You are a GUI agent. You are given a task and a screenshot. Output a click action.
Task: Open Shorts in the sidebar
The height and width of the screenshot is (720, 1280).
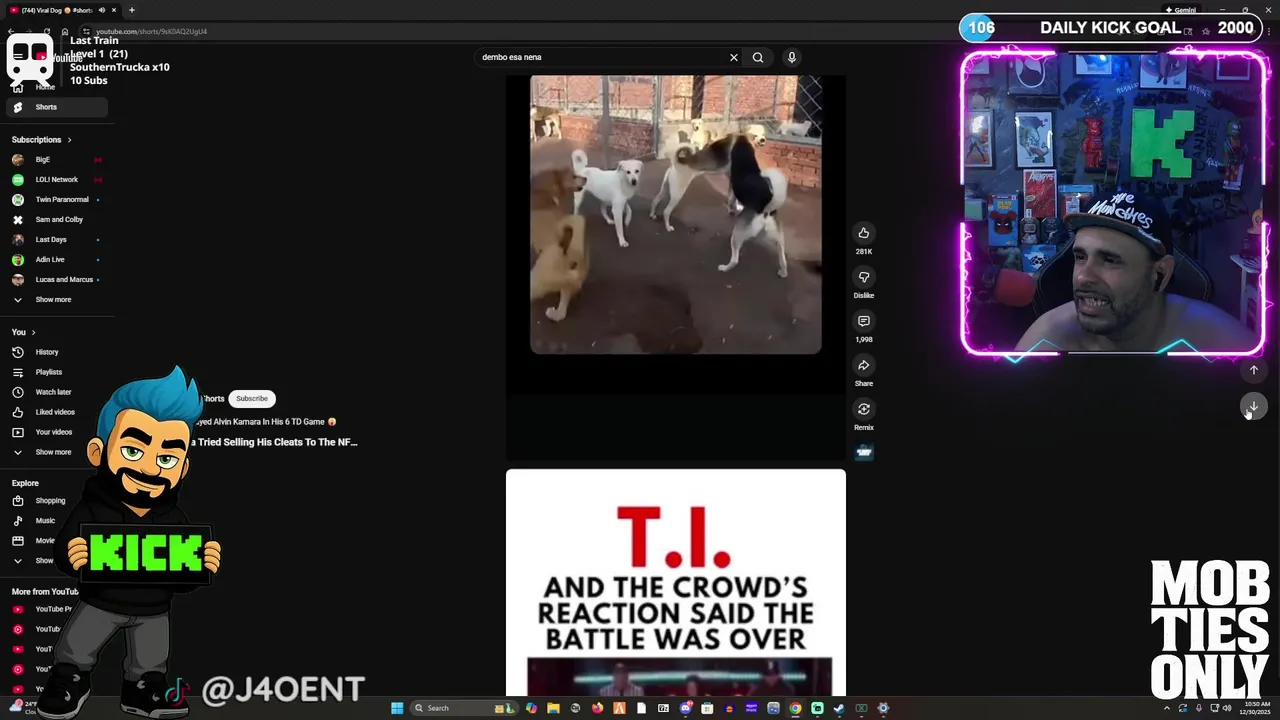pyautogui.click(x=56, y=107)
